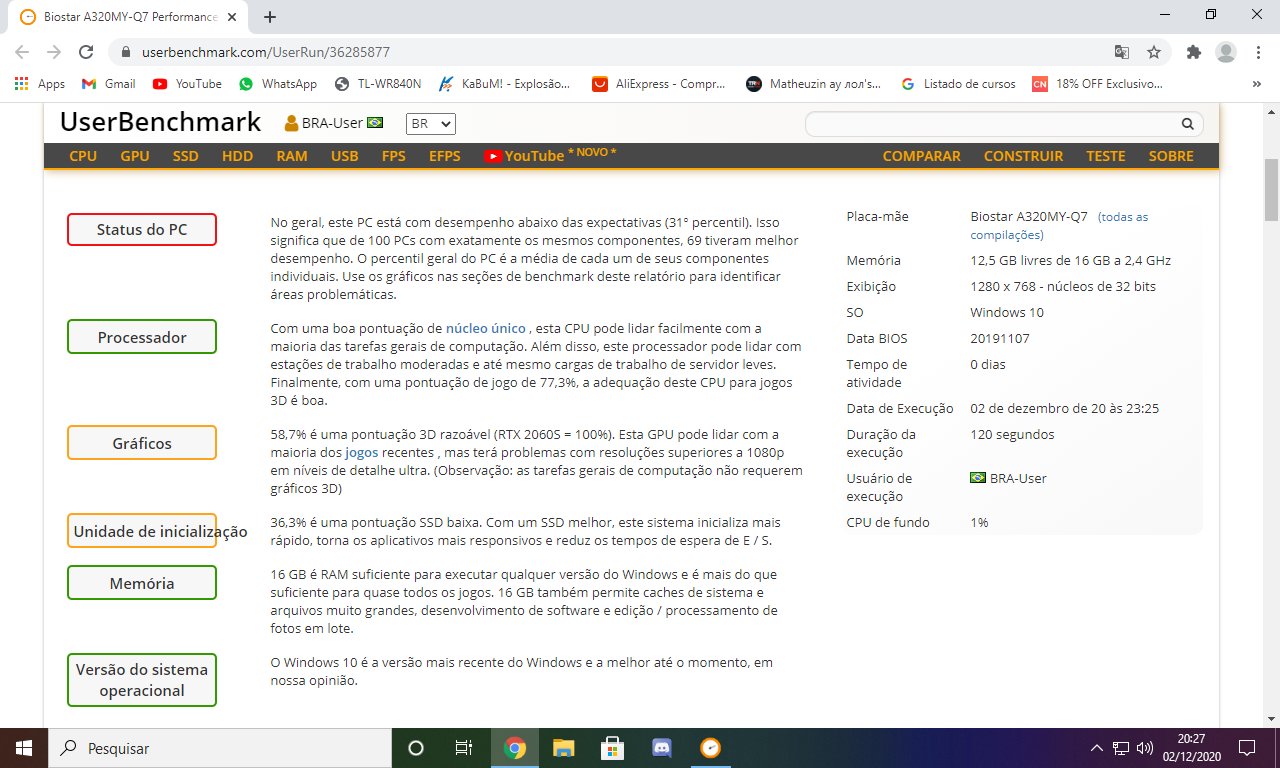Open the EFPS menu item

445,156
